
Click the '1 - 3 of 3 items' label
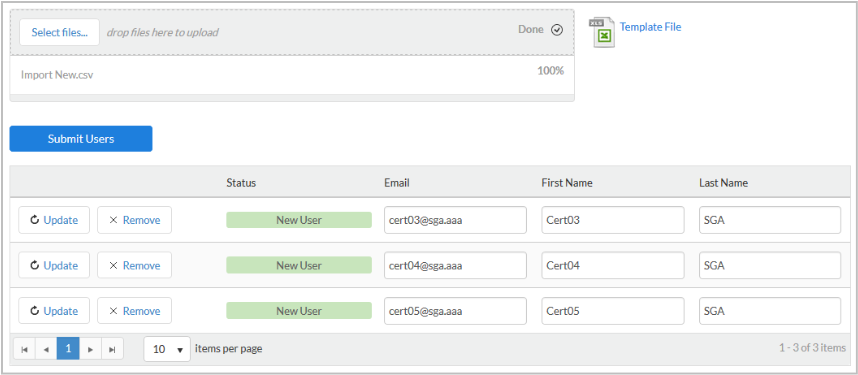coord(813,348)
